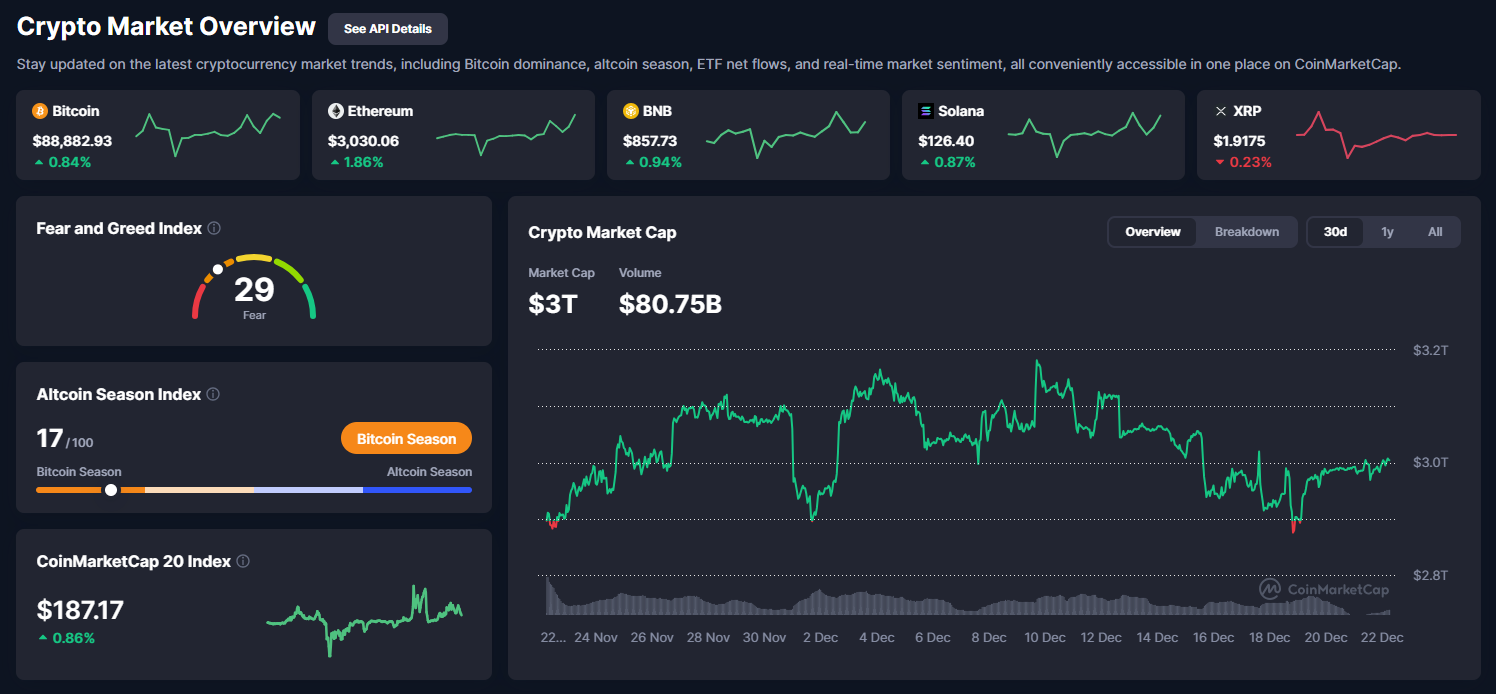Open the Solana price card

(x=1043, y=135)
